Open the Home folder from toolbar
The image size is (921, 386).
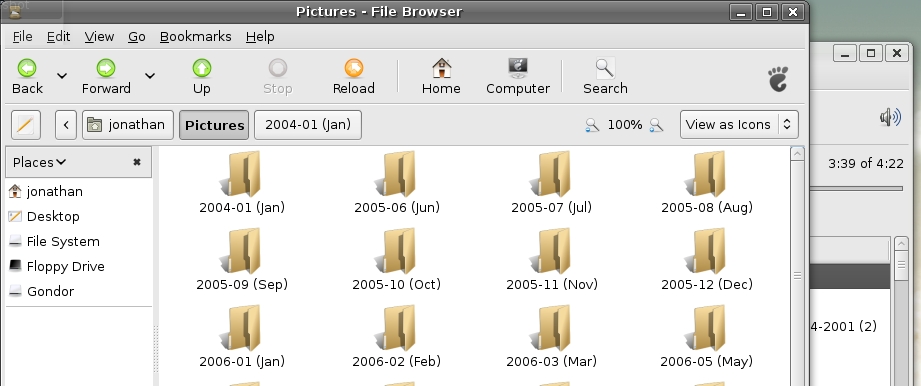click(441, 69)
